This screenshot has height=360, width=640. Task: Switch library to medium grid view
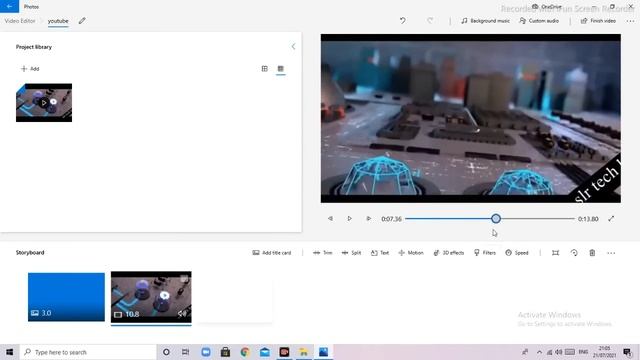pos(264,69)
